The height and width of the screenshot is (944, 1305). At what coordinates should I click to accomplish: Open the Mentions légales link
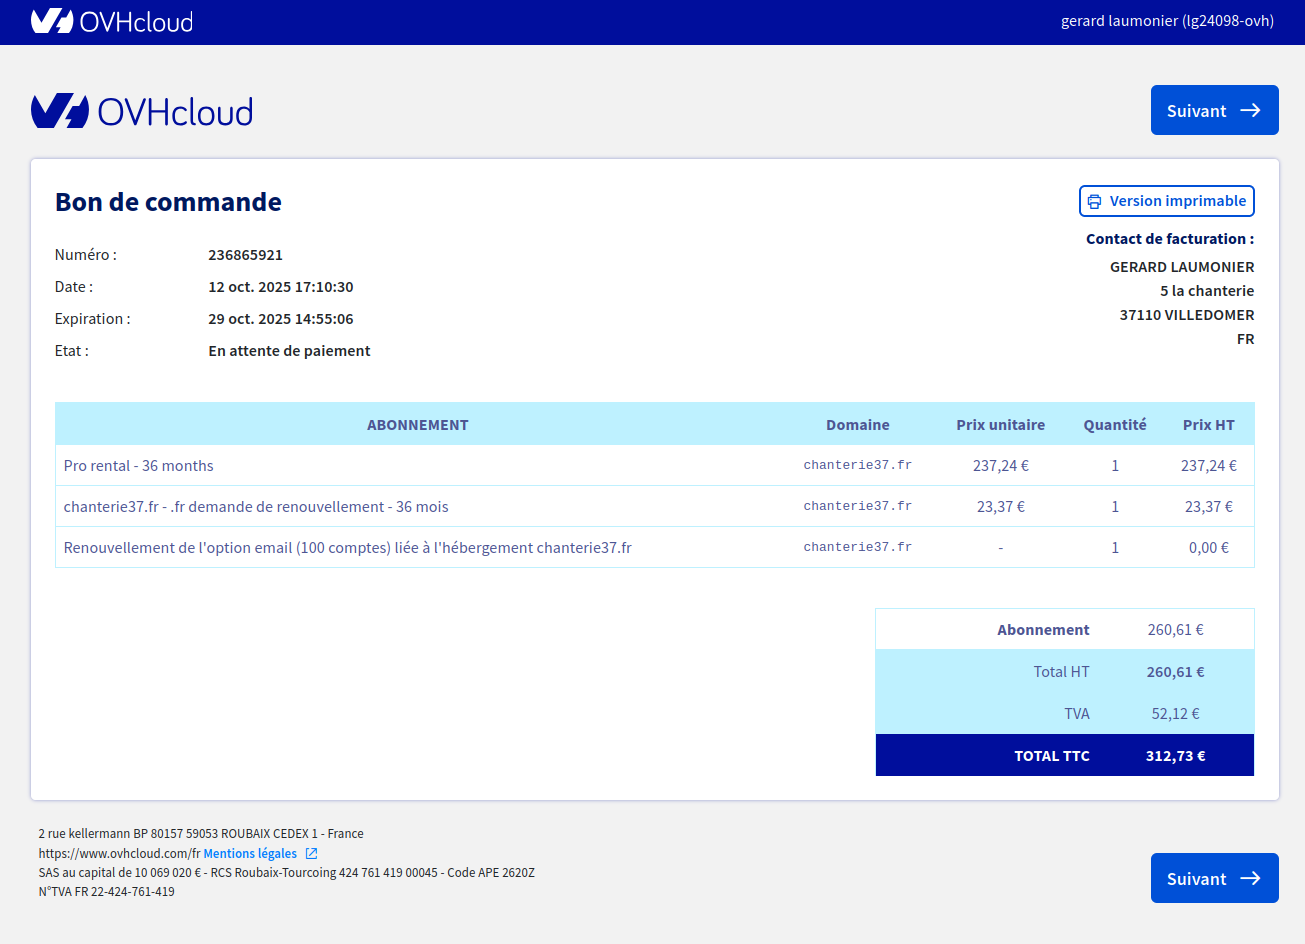(x=250, y=853)
